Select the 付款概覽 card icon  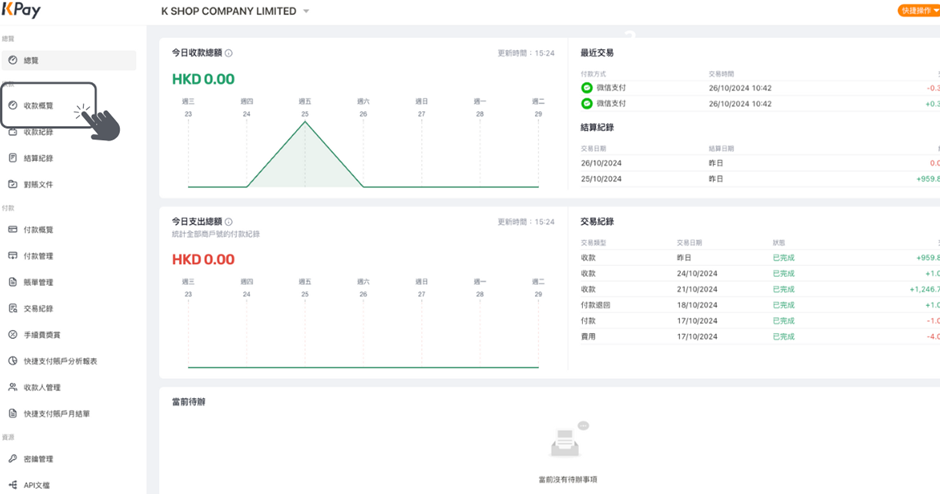pyautogui.click(x=13, y=229)
